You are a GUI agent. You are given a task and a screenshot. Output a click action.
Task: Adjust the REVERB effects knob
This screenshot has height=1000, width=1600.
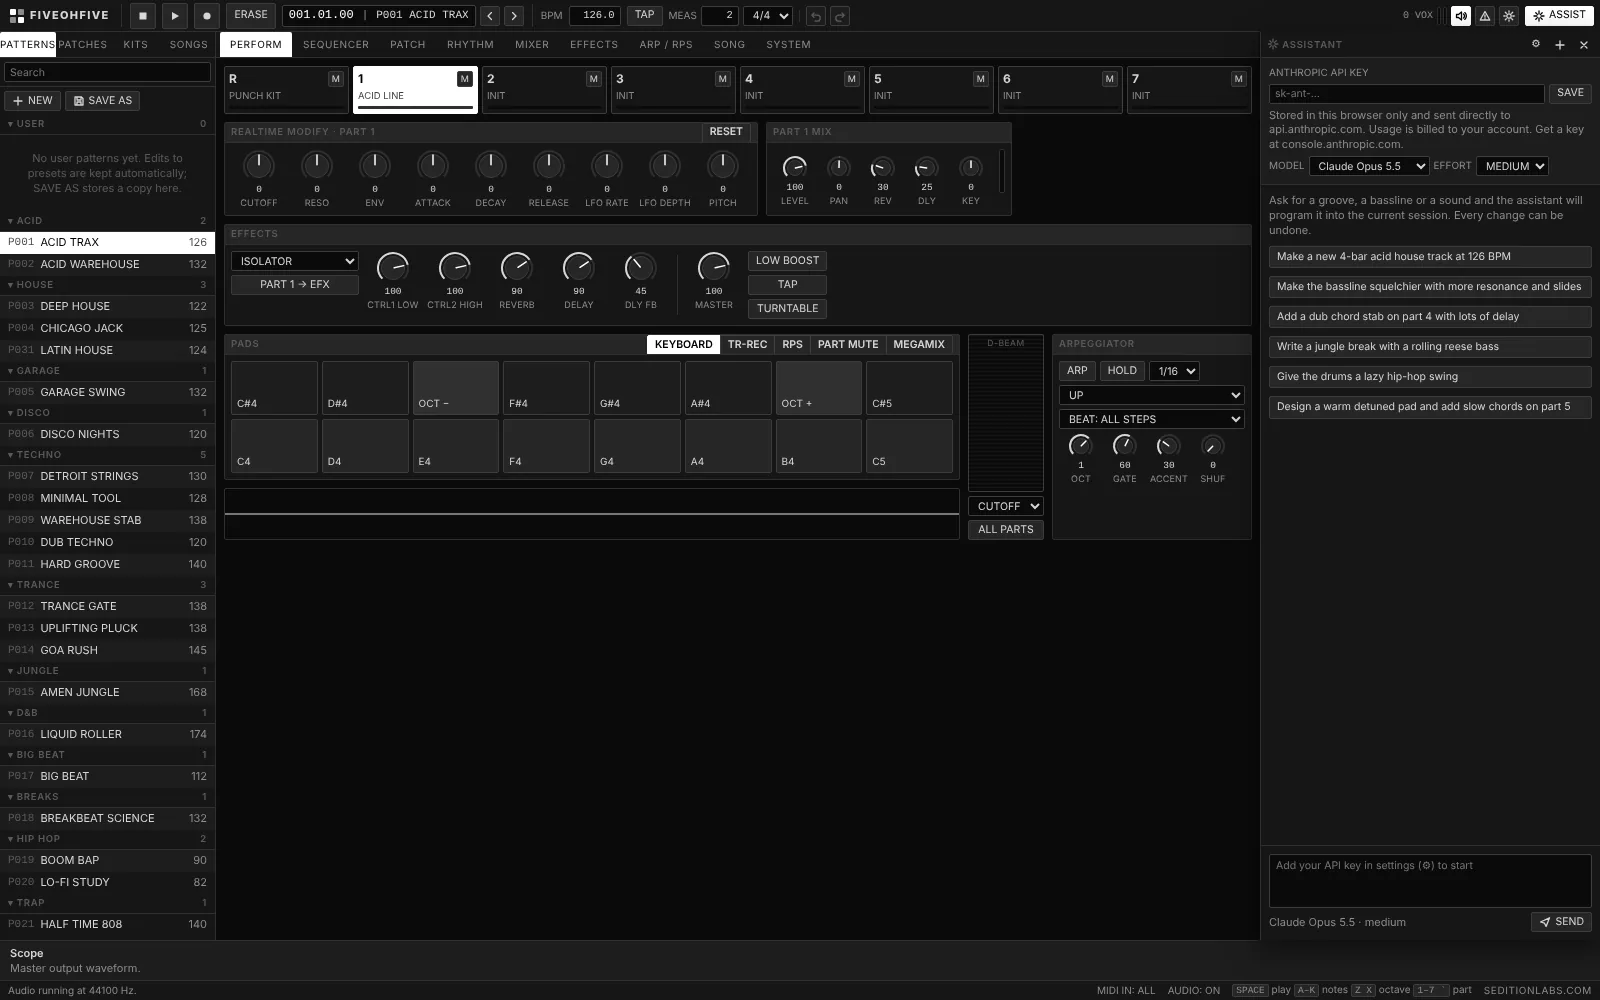(517, 267)
